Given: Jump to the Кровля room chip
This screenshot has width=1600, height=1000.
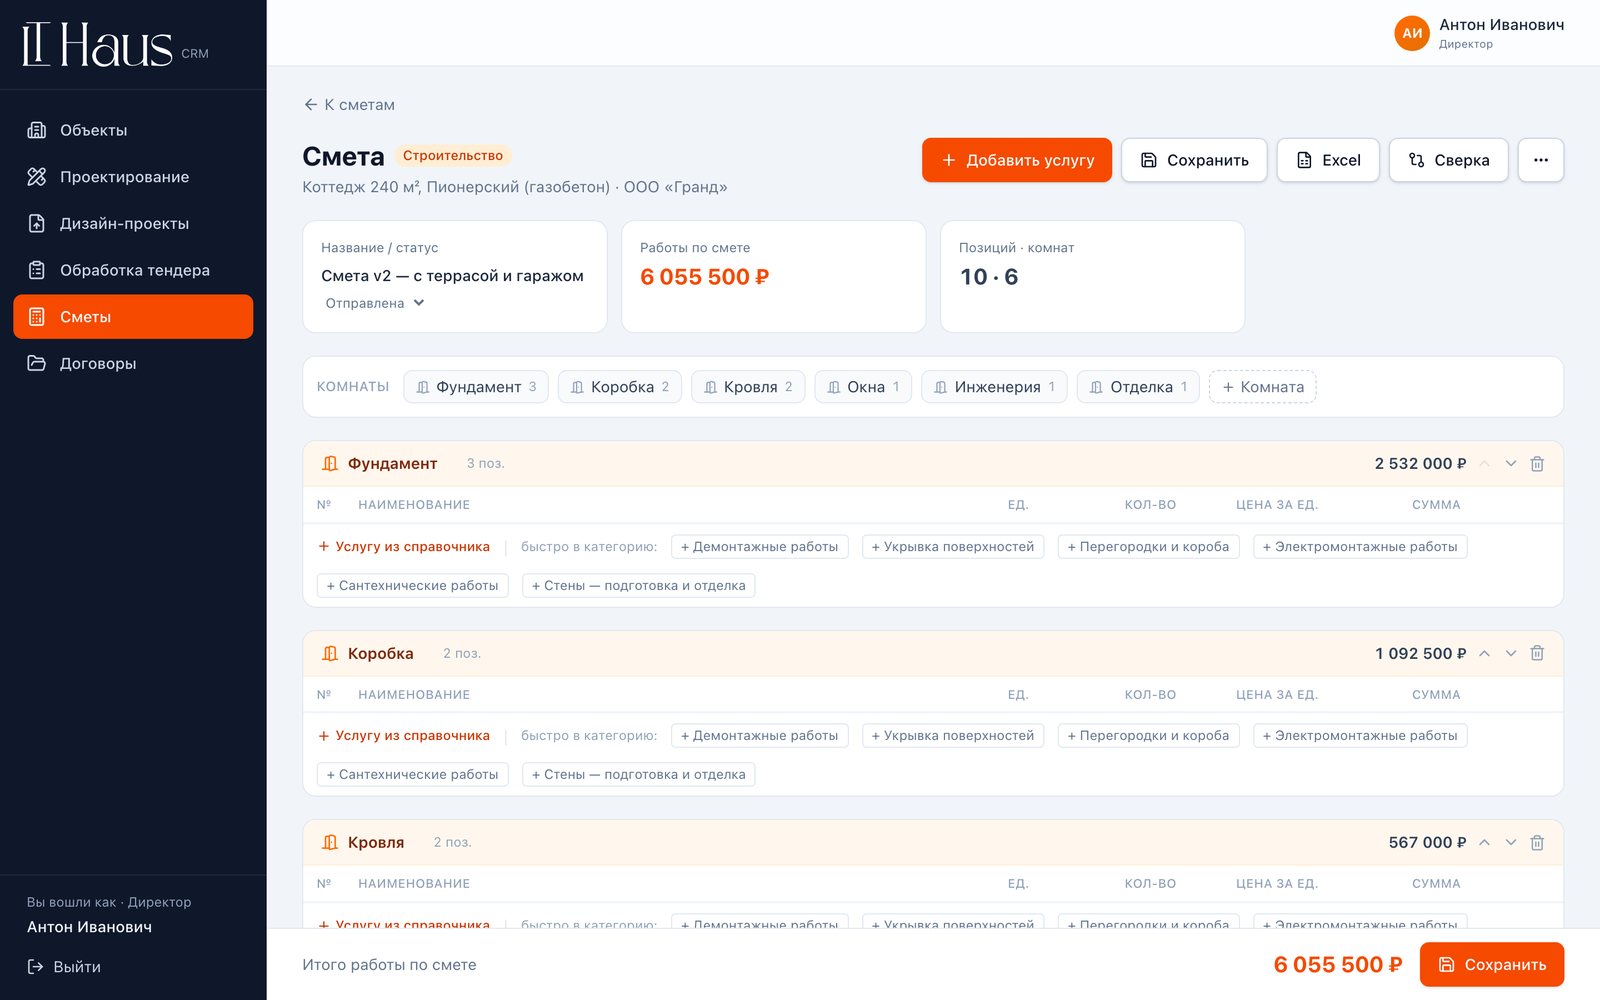Looking at the screenshot, I should click(748, 387).
